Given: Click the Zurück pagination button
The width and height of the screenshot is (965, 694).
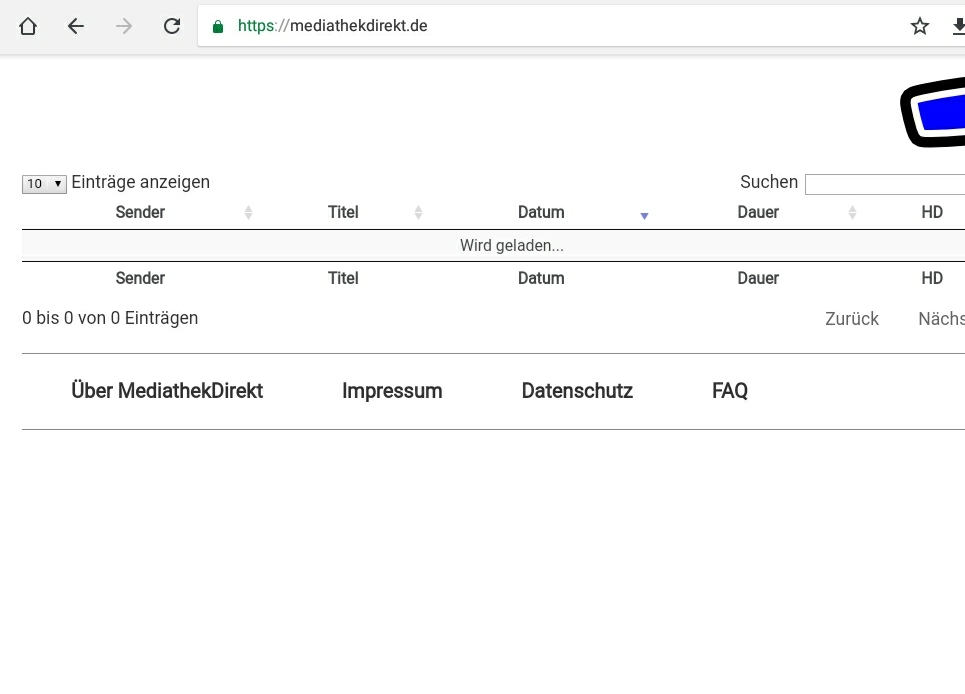Looking at the screenshot, I should (852, 319).
